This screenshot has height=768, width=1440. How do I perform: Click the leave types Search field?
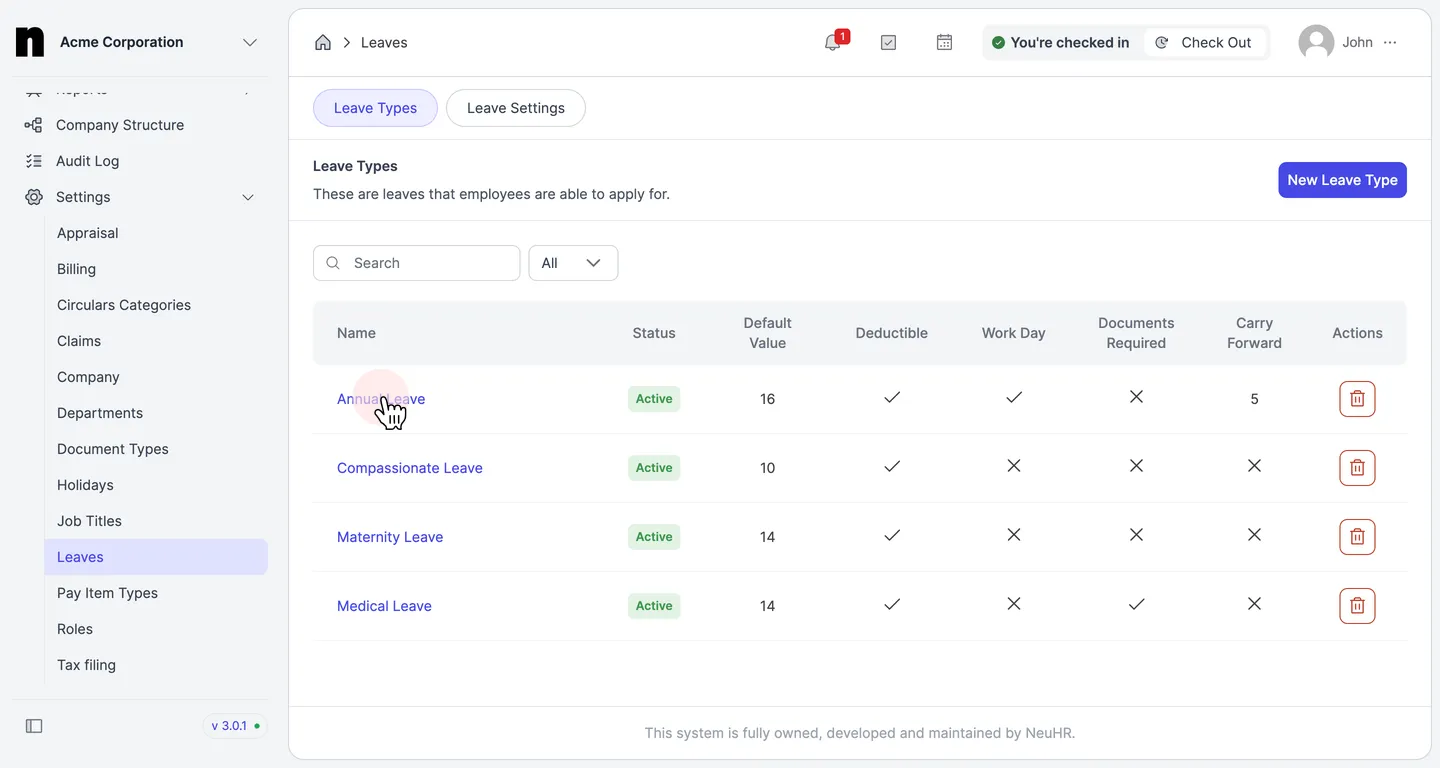pos(416,263)
